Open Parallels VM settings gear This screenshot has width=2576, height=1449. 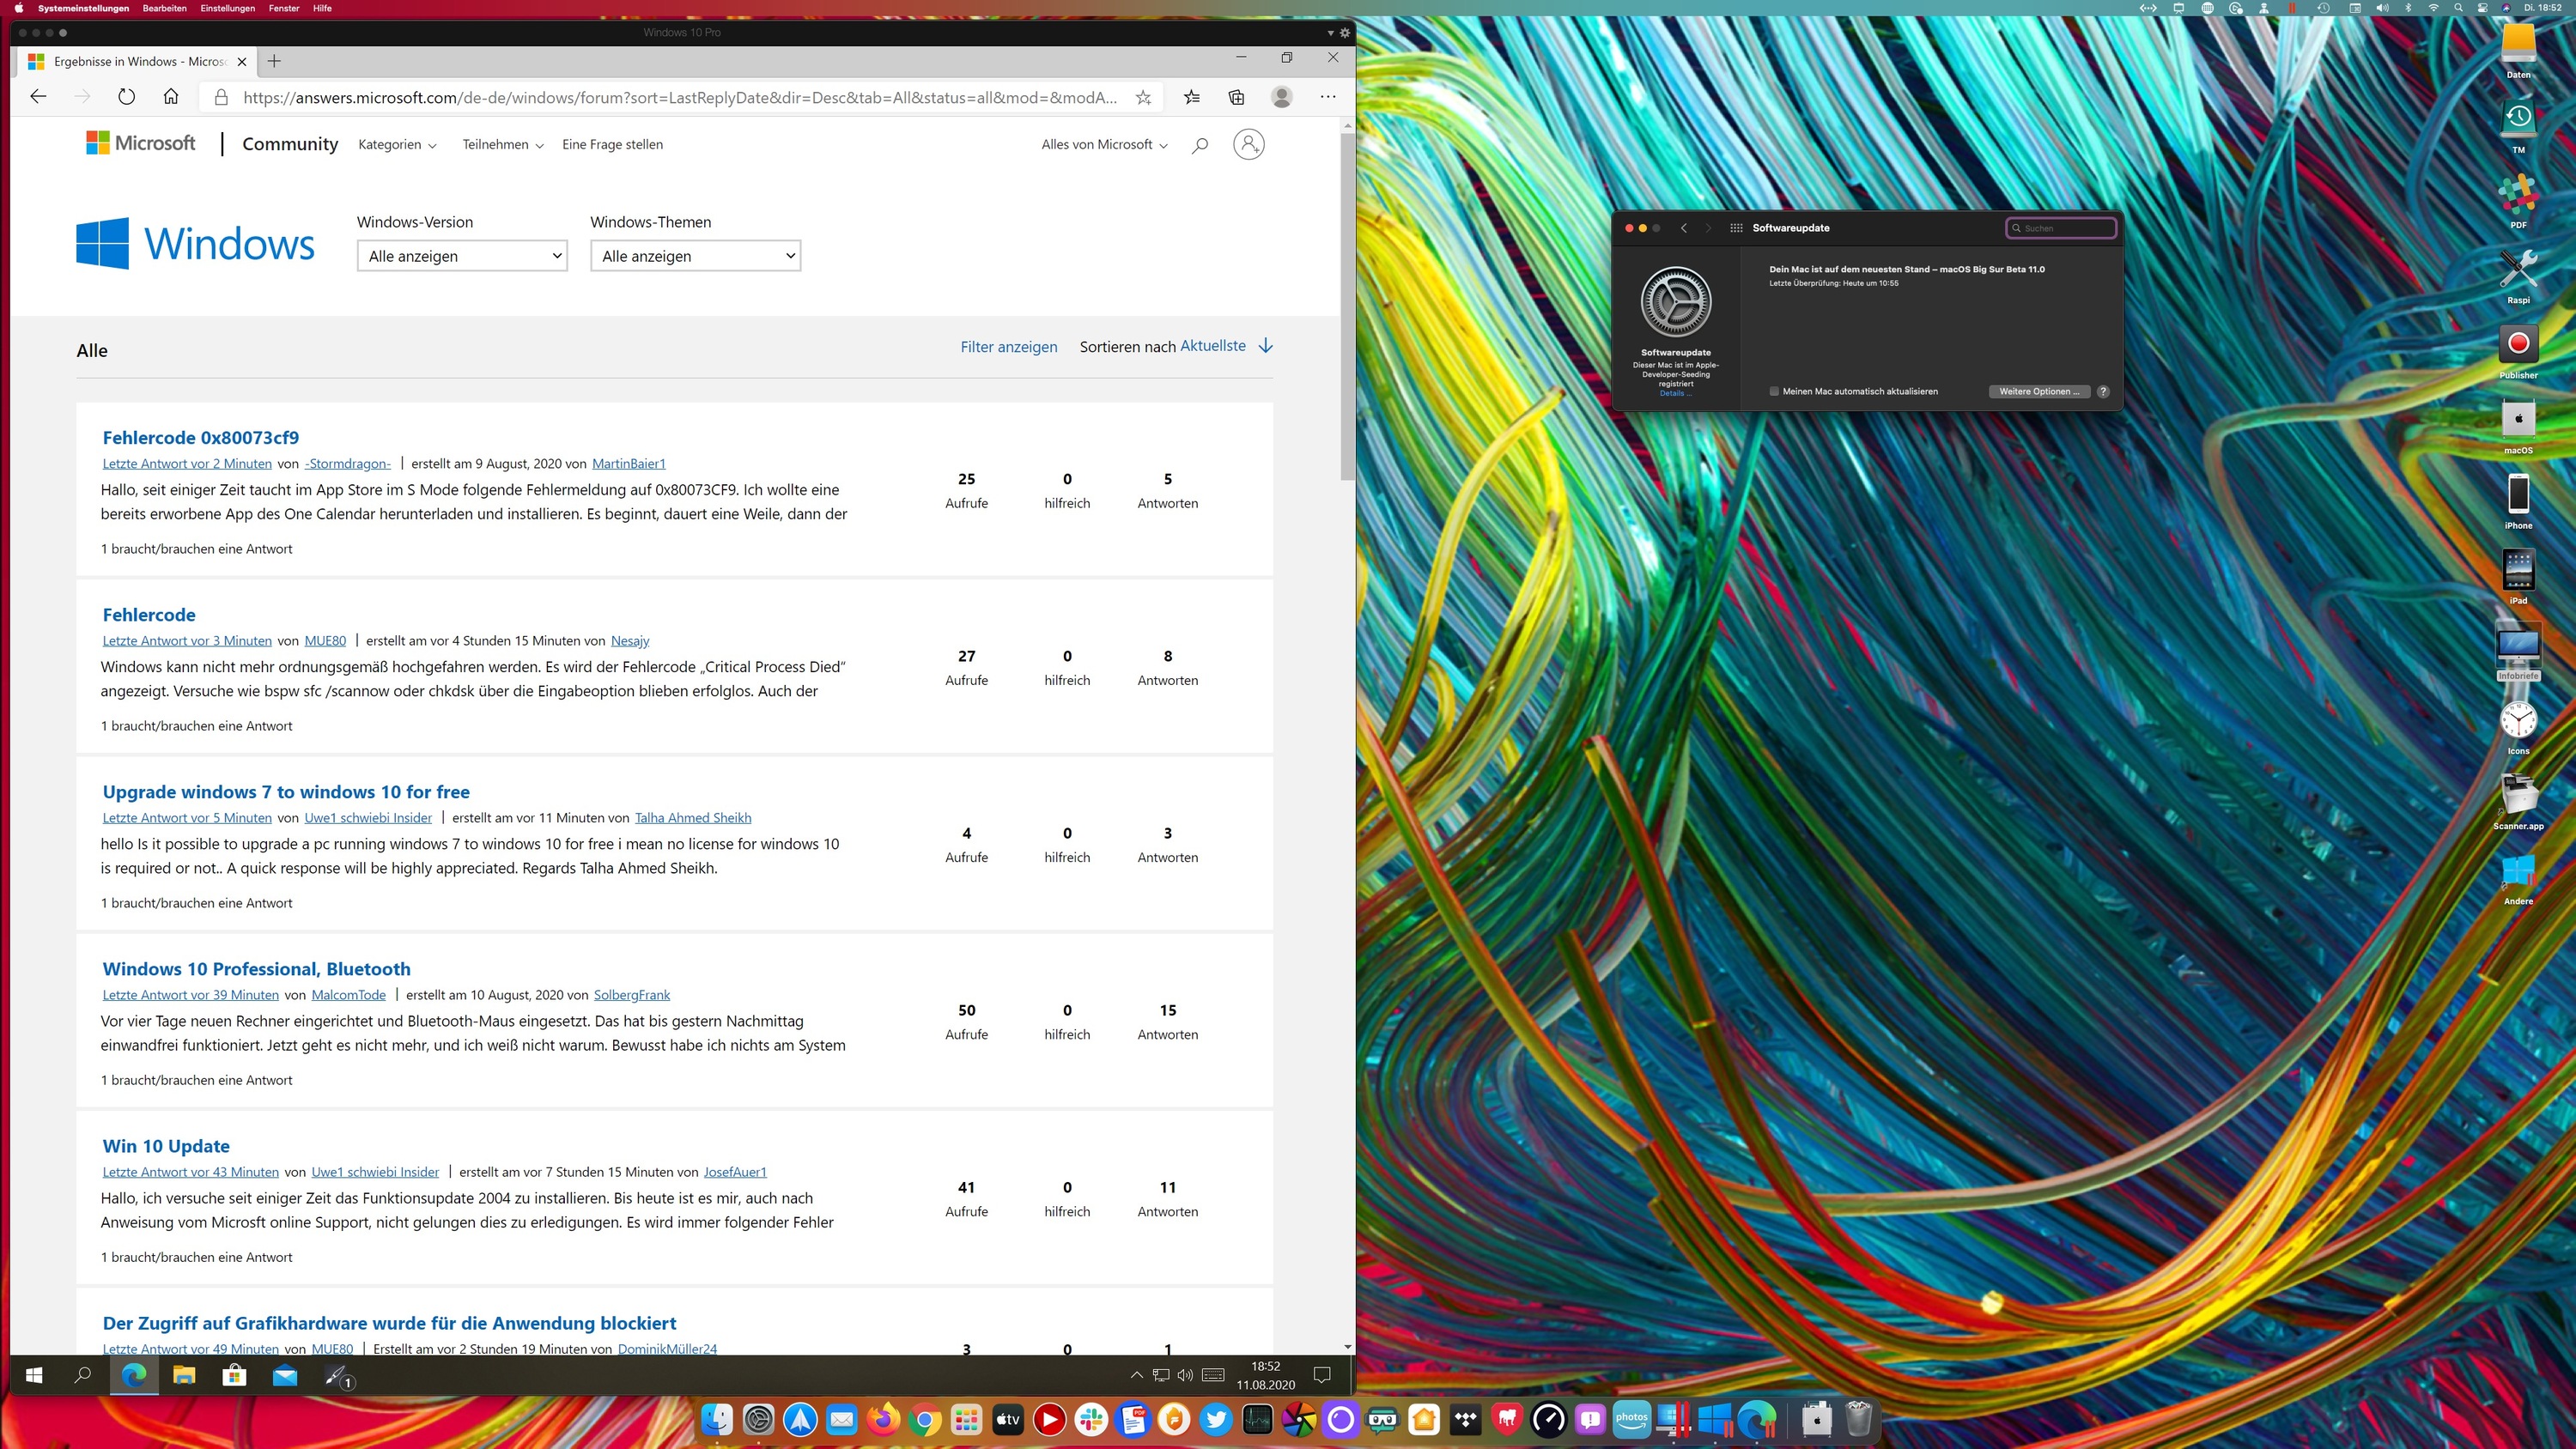[1345, 33]
